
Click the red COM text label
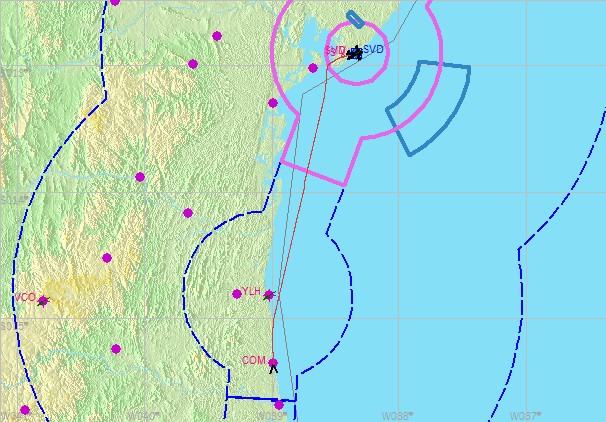(253, 360)
